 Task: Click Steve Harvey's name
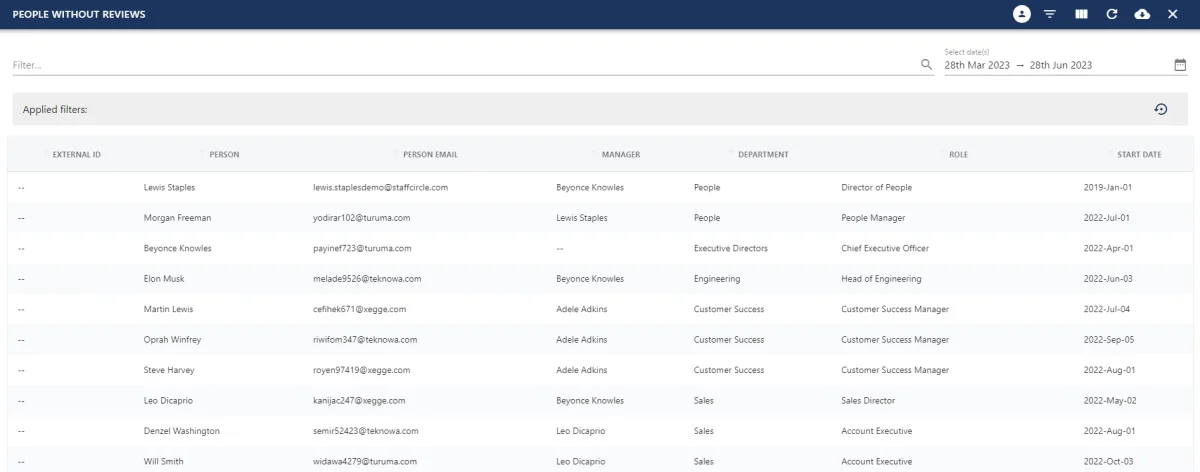coord(169,370)
